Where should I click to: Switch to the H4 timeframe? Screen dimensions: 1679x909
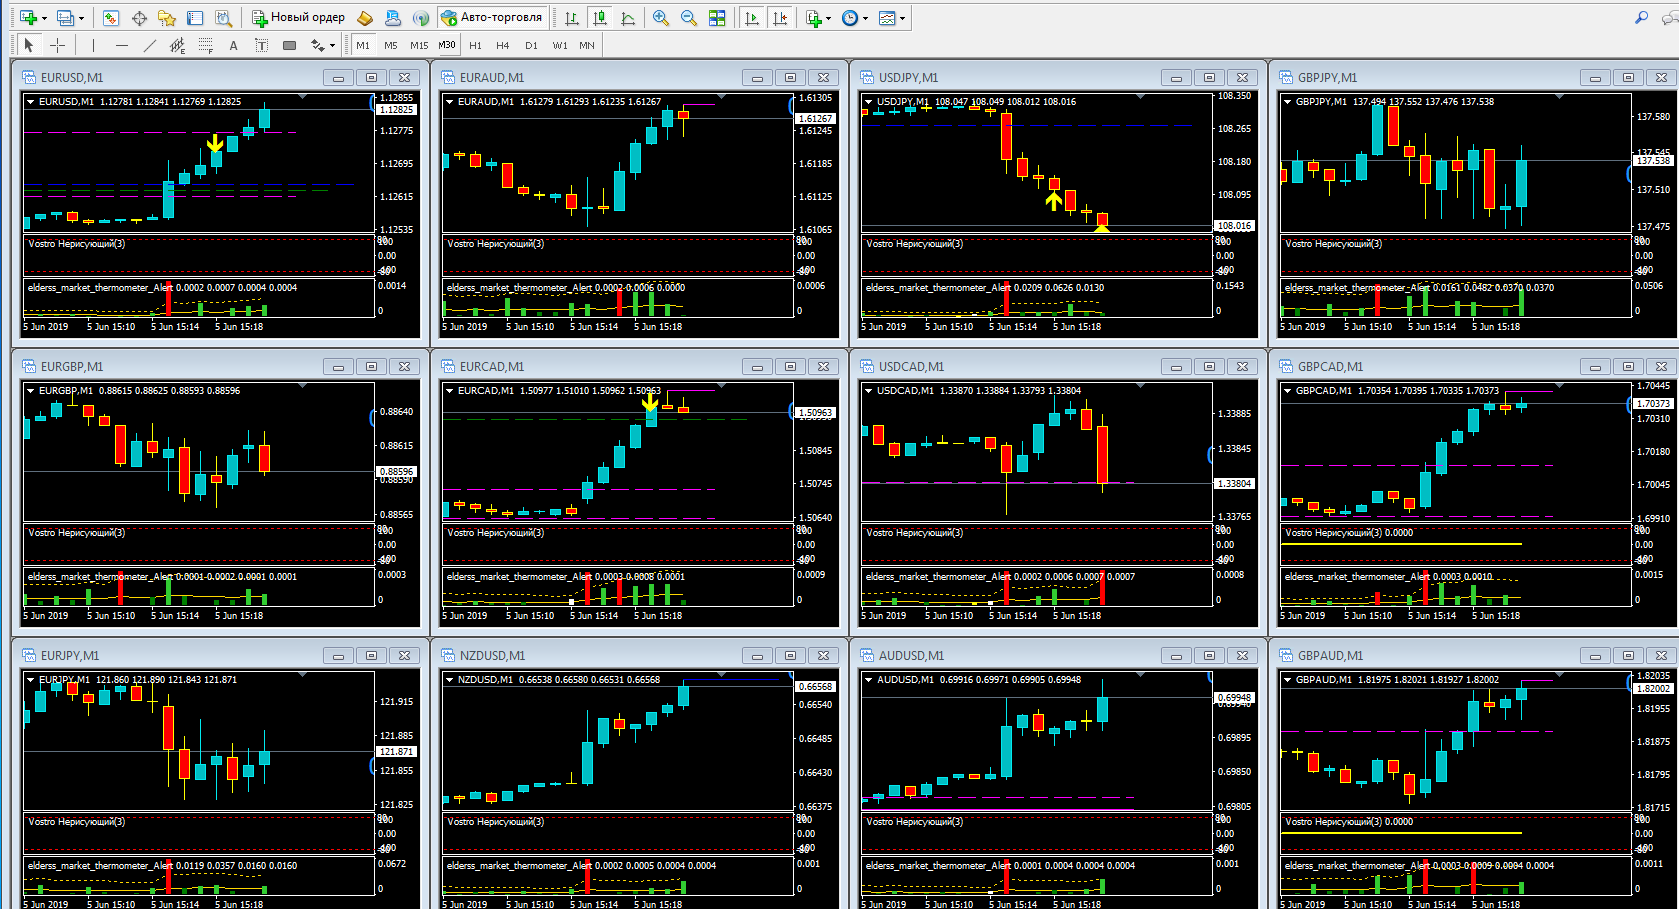[x=502, y=45]
